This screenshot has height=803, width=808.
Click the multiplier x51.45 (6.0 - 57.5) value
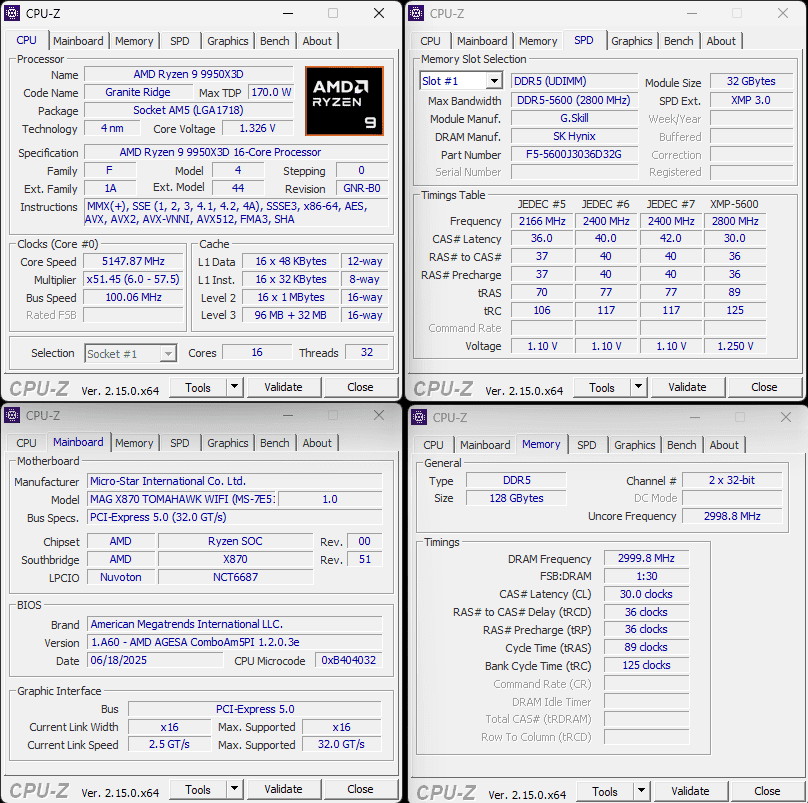coord(133,279)
